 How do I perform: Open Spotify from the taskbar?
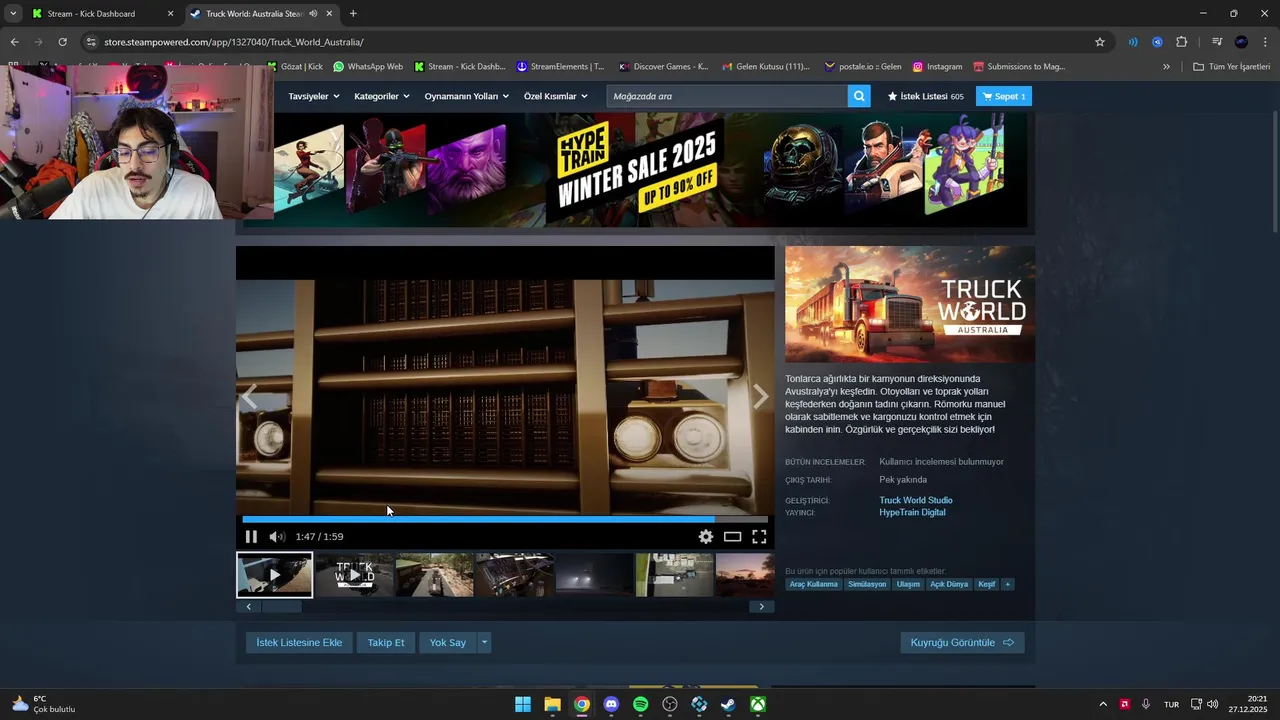click(641, 704)
